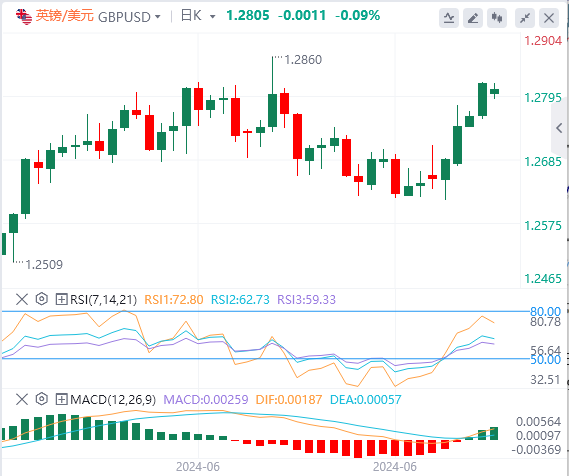Click the RSI 32.51 axis label

[545, 380]
